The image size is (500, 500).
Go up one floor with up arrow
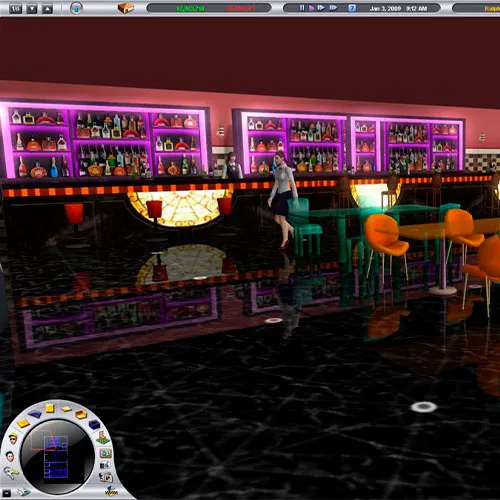(x=47, y=9)
